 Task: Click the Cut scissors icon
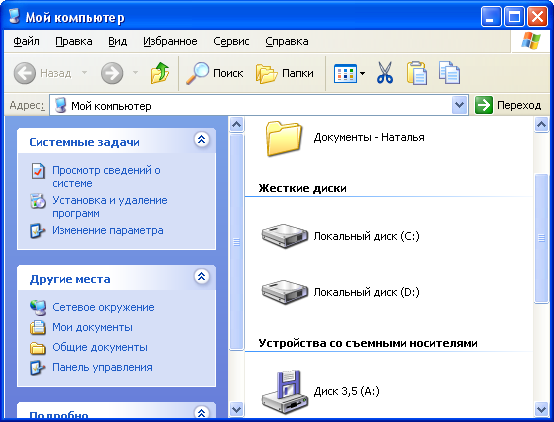coord(384,73)
